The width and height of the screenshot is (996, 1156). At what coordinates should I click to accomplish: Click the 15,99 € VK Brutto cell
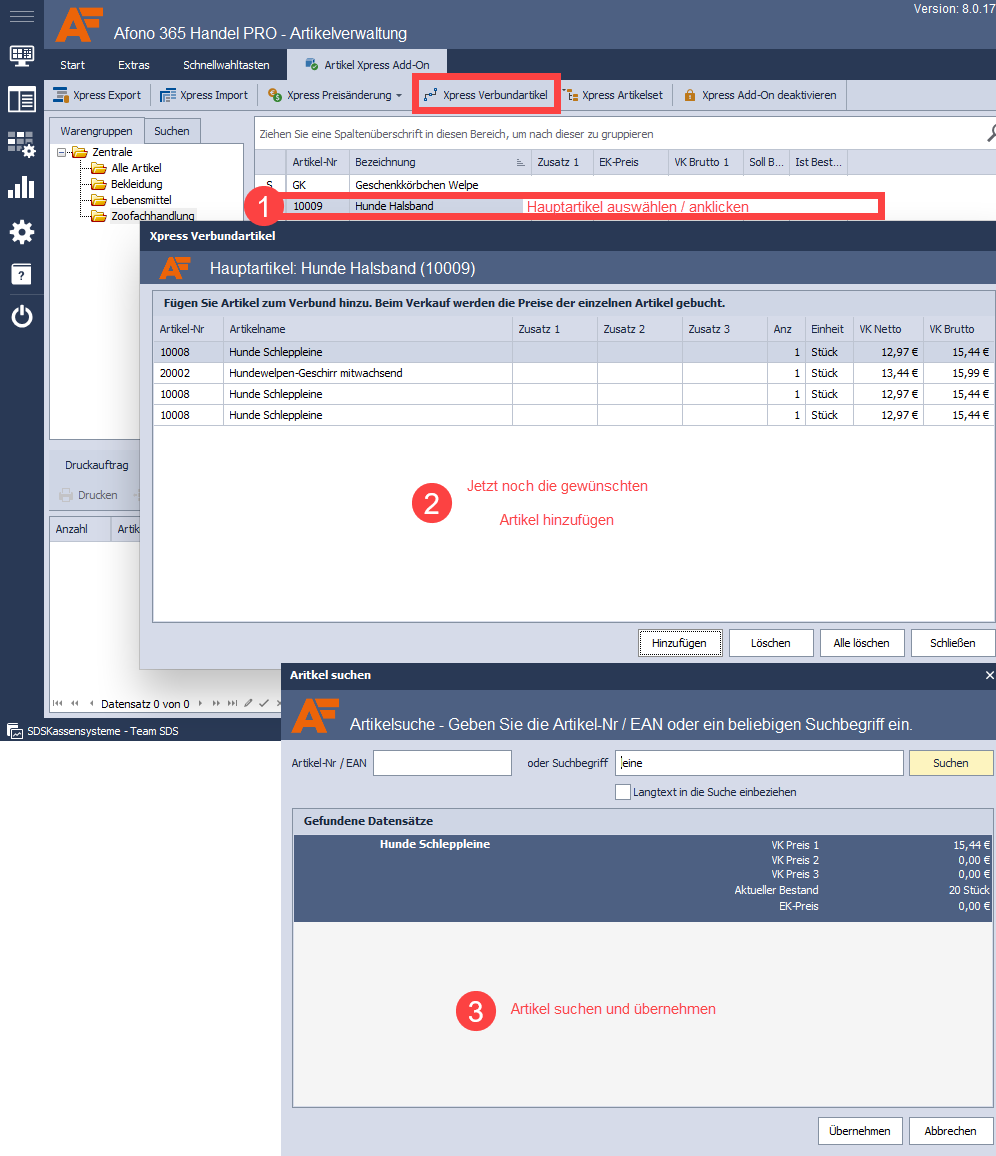point(958,373)
